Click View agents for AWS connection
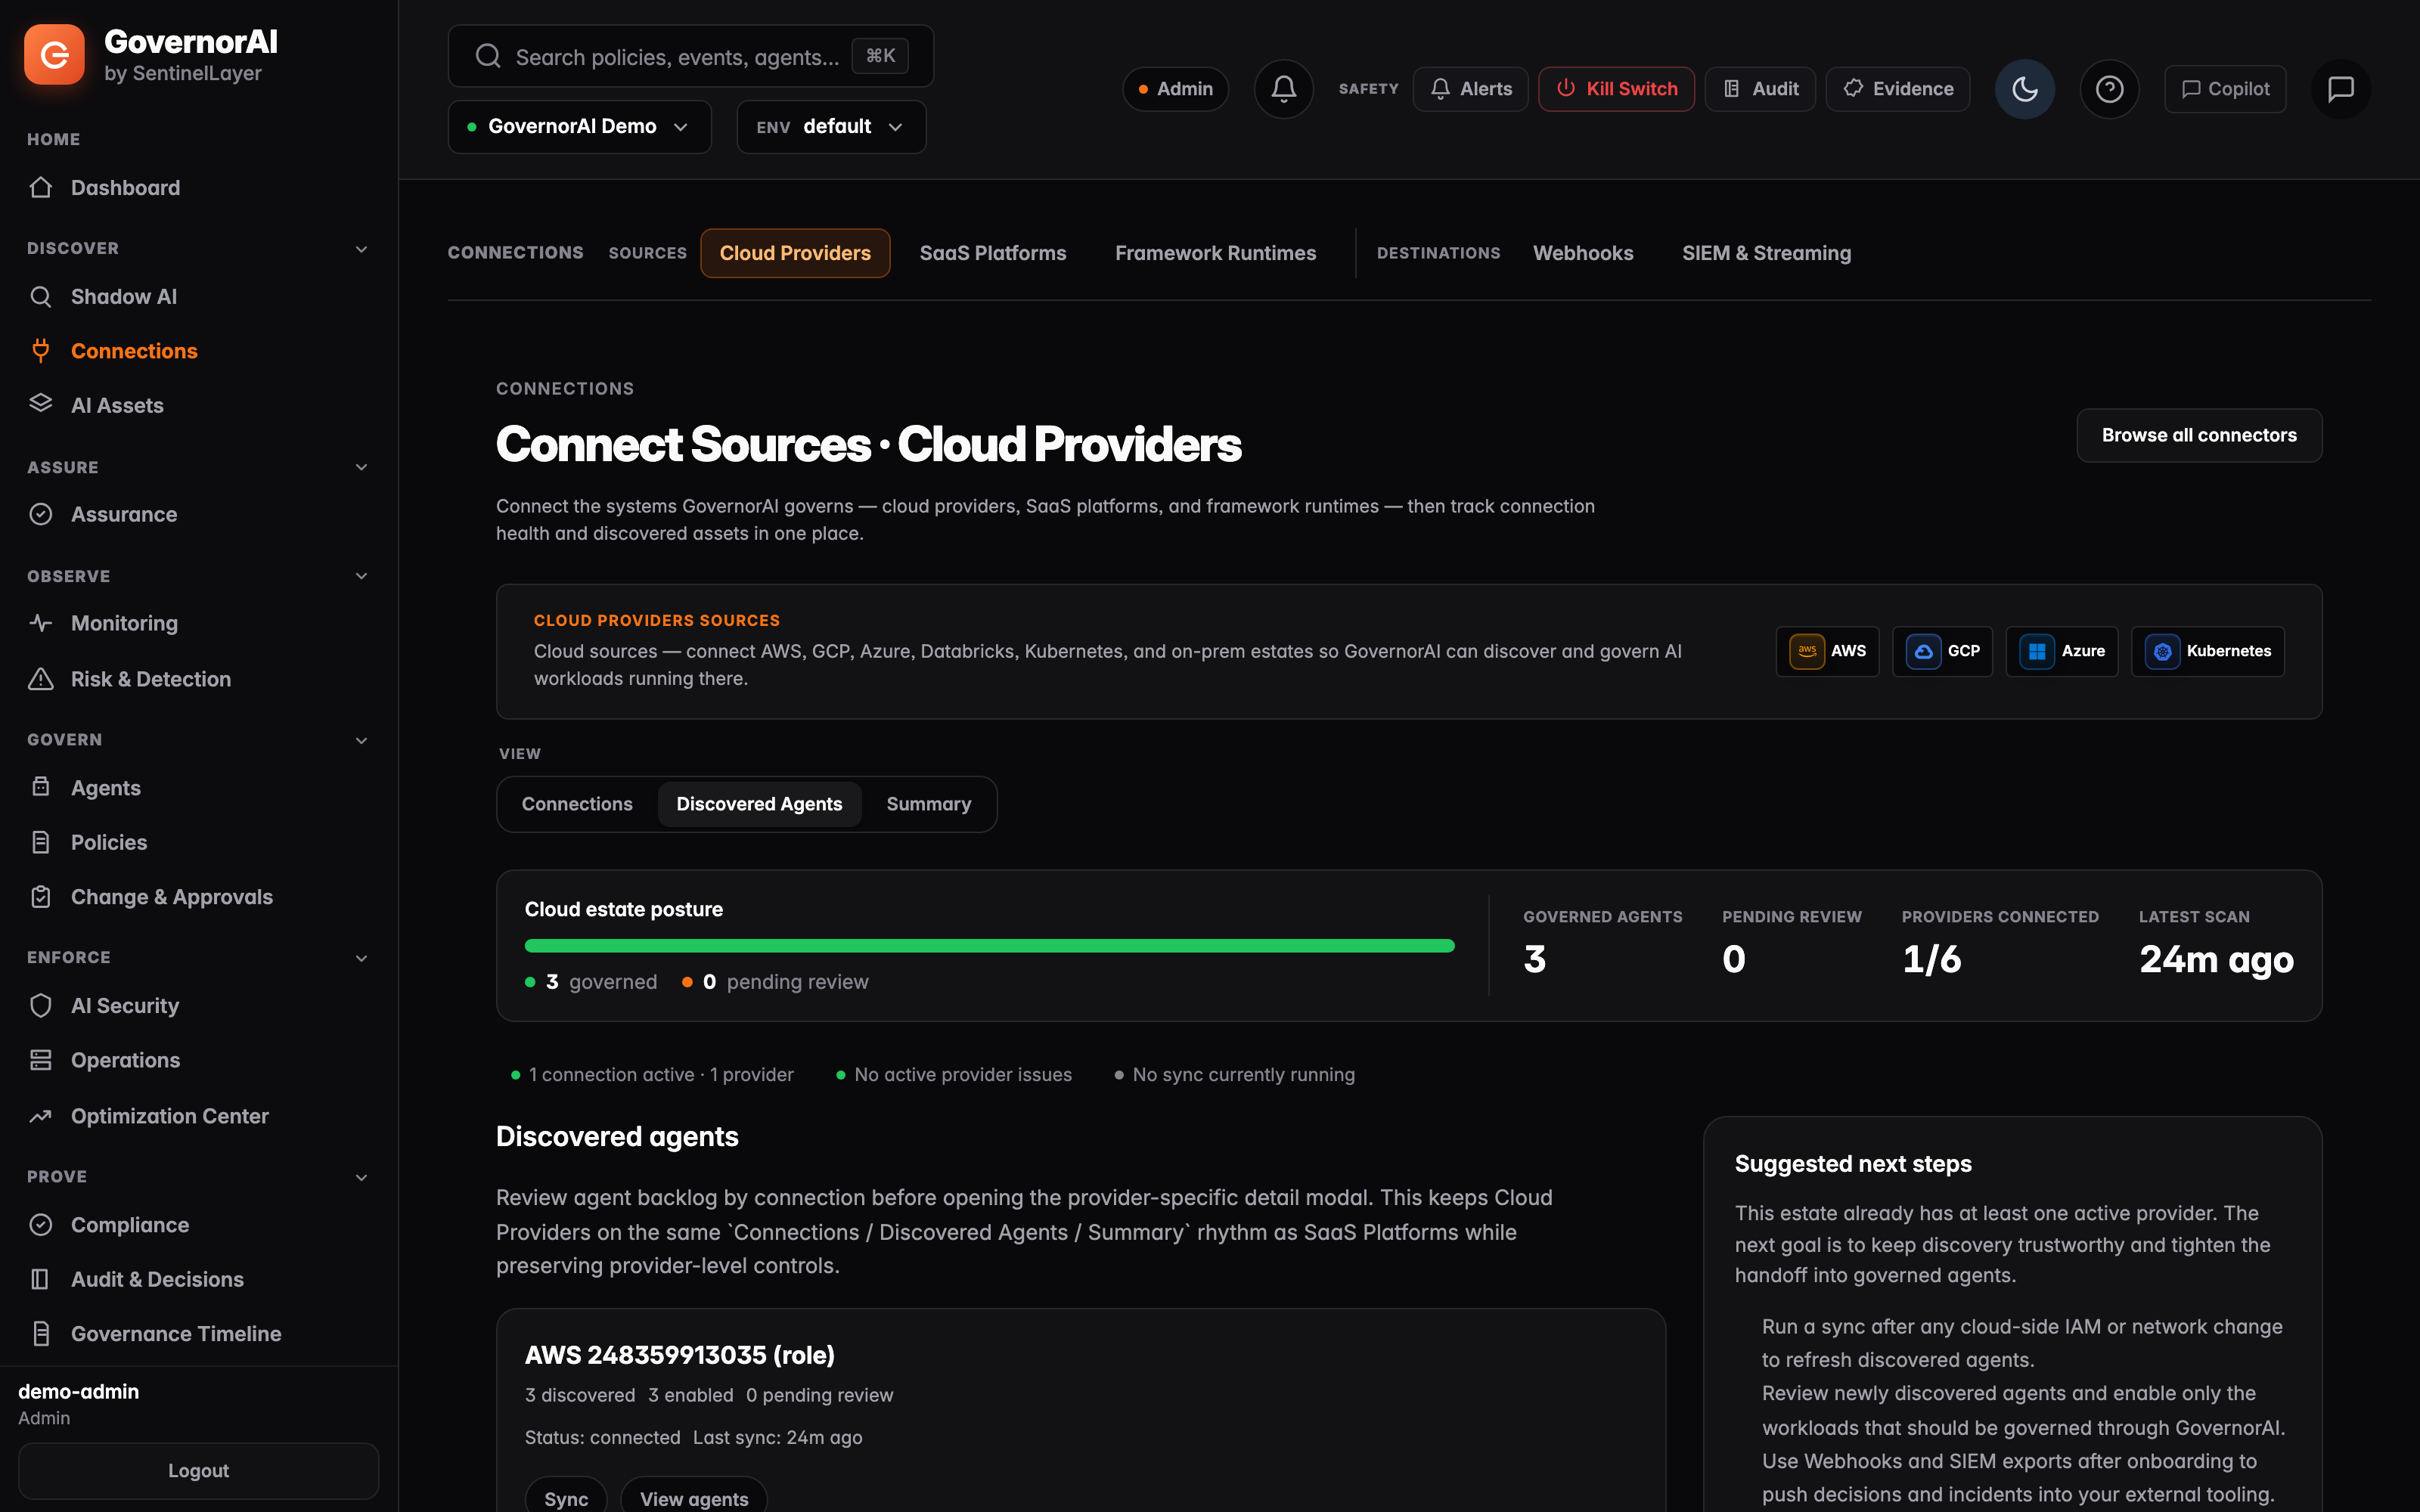This screenshot has height=1512, width=2420. pos(694,1497)
